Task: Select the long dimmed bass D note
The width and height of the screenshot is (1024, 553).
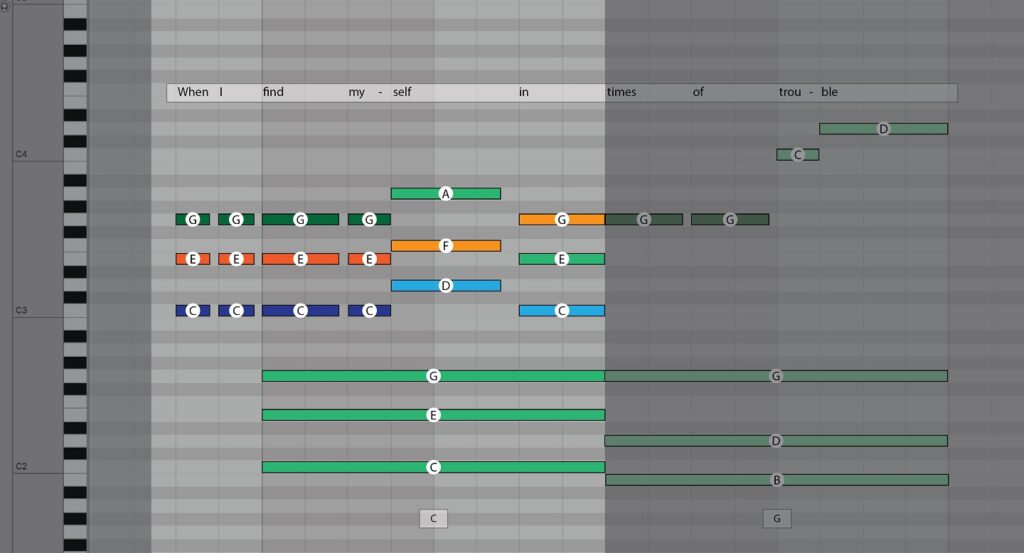Action: coord(776,441)
